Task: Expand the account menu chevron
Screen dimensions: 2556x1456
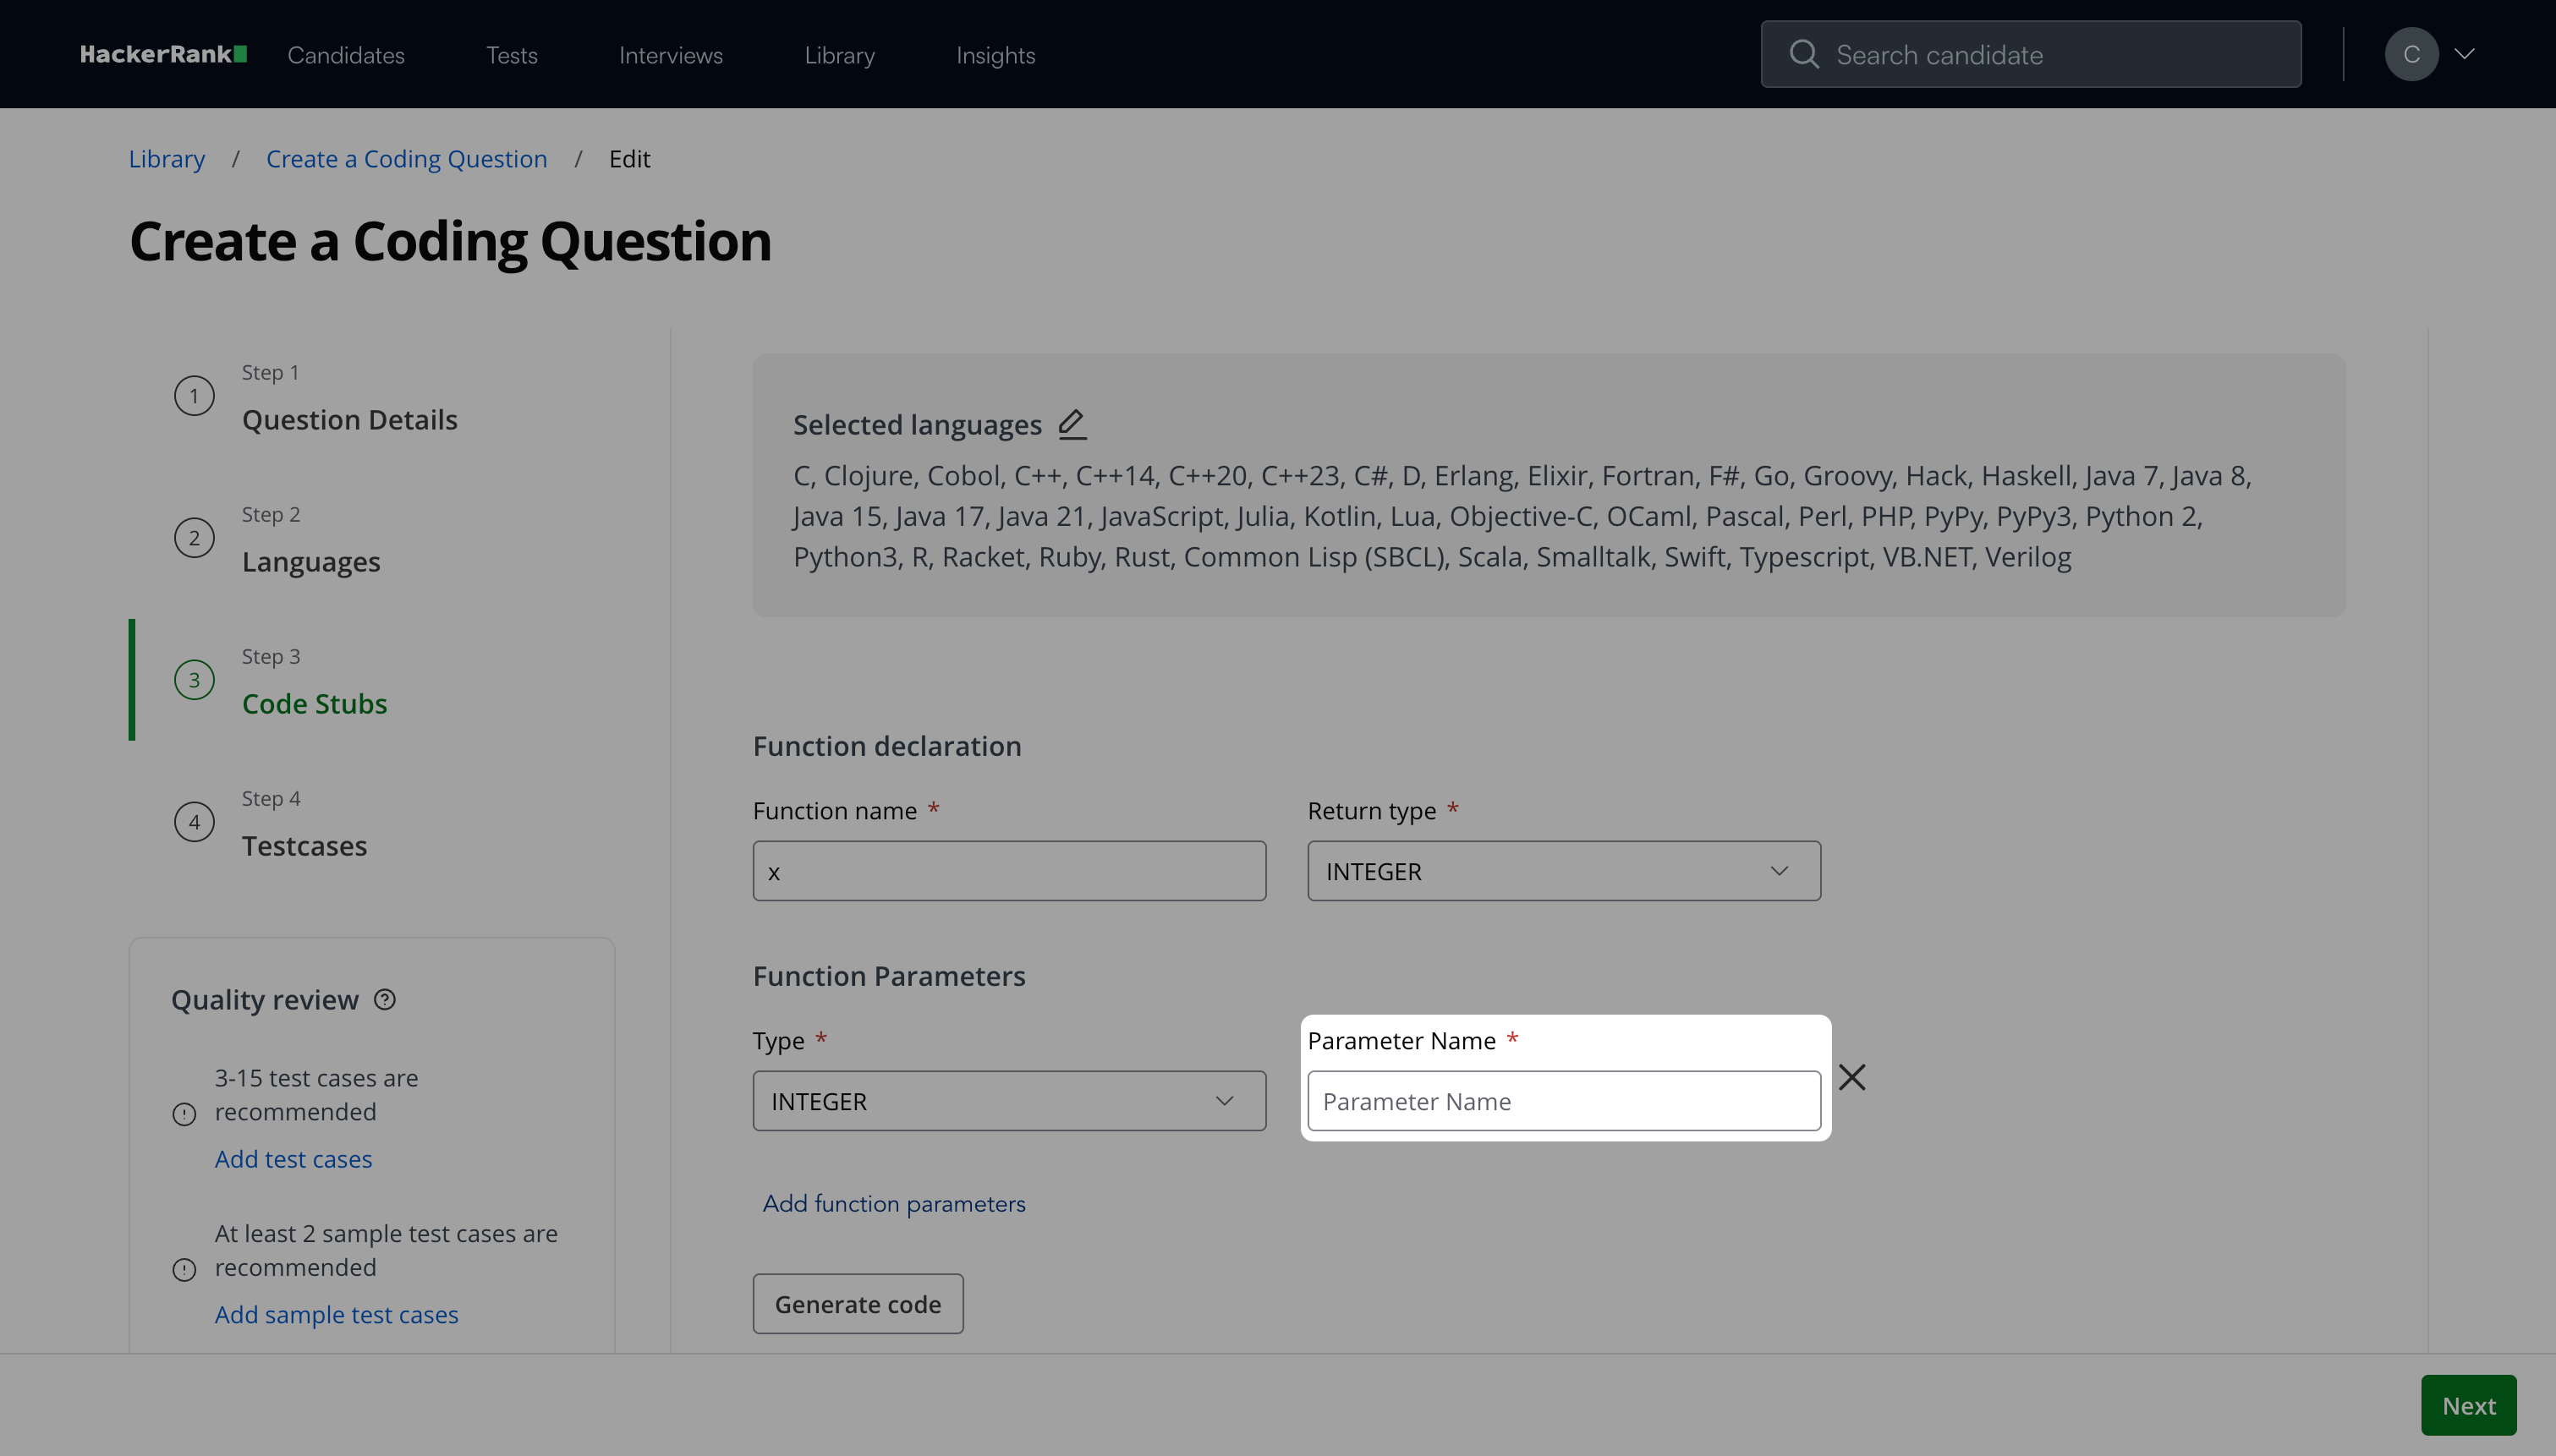Action: [2465, 54]
